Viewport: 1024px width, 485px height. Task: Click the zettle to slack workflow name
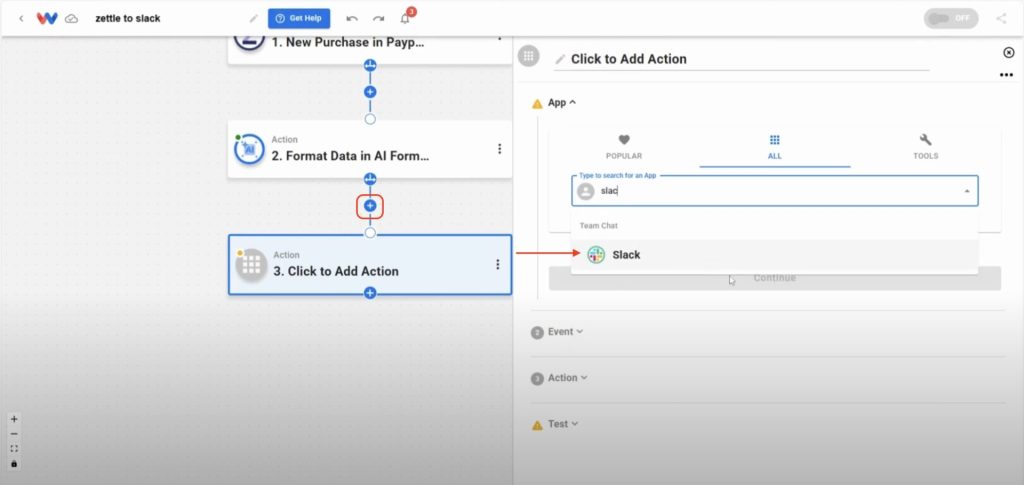[128, 18]
